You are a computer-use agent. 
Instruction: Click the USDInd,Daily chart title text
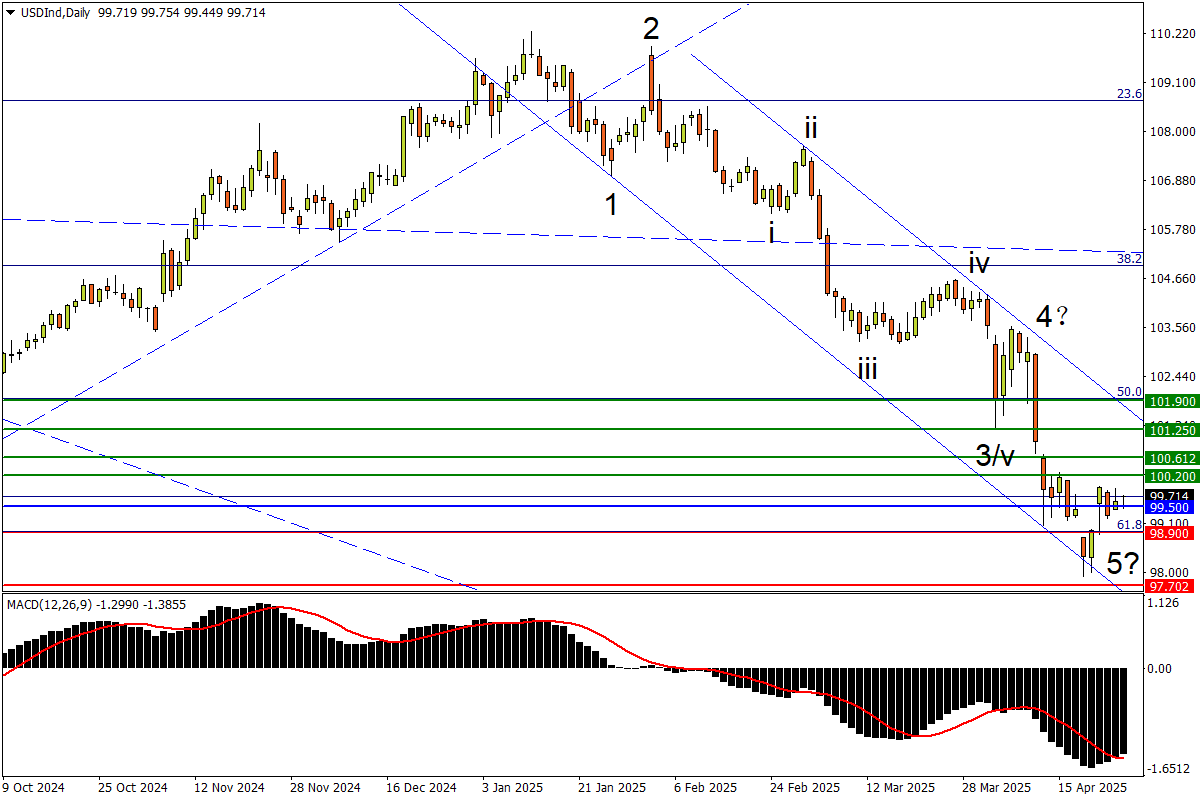point(50,11)
